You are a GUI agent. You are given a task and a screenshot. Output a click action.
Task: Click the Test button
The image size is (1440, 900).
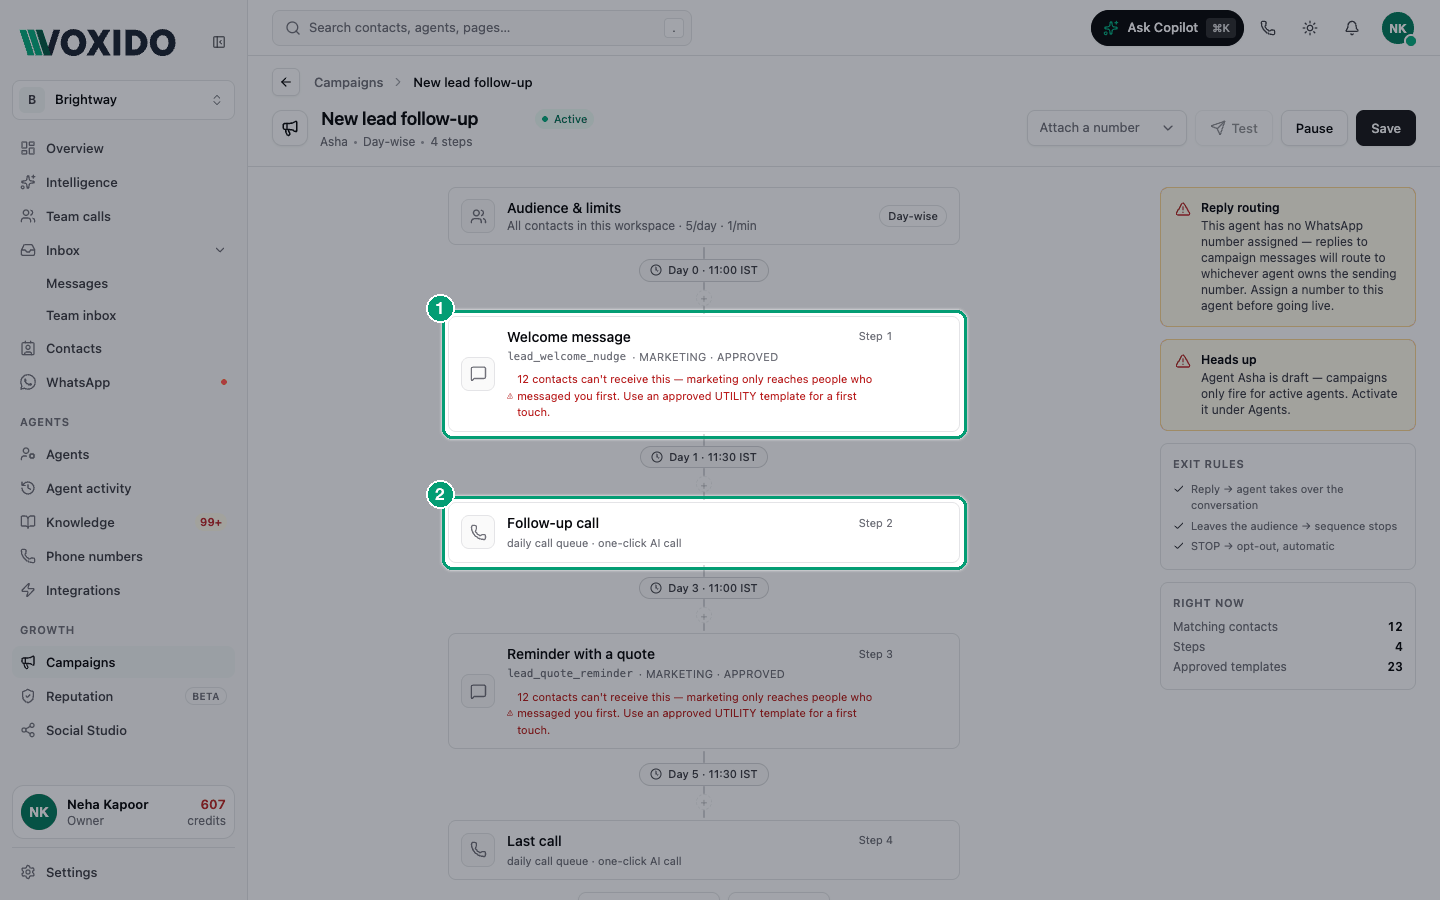pos(1234,128)
